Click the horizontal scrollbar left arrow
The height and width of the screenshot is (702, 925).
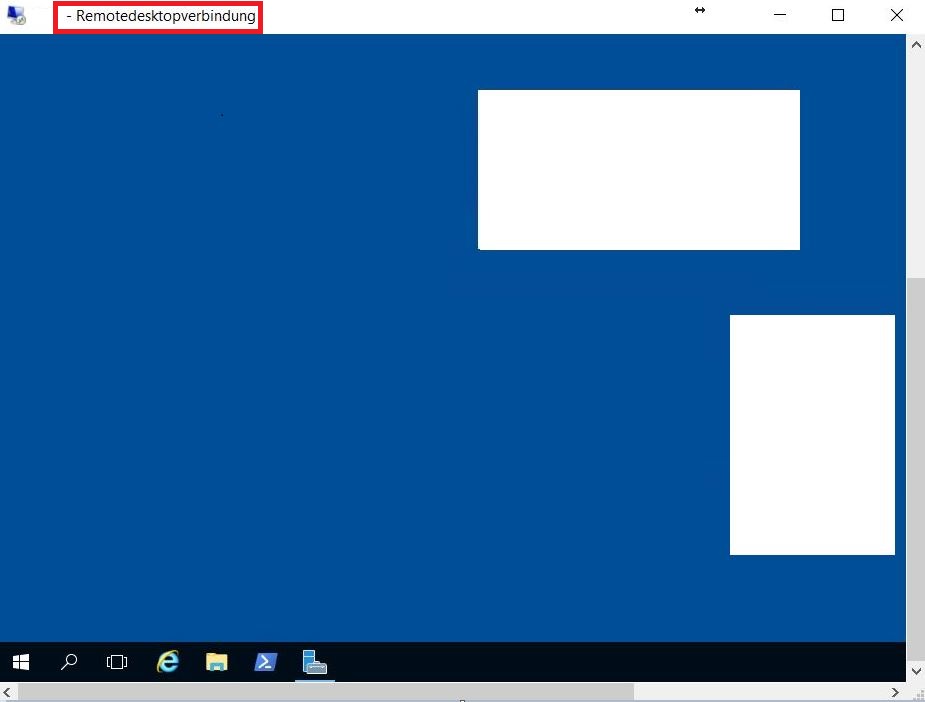click(x=9, y=692)
